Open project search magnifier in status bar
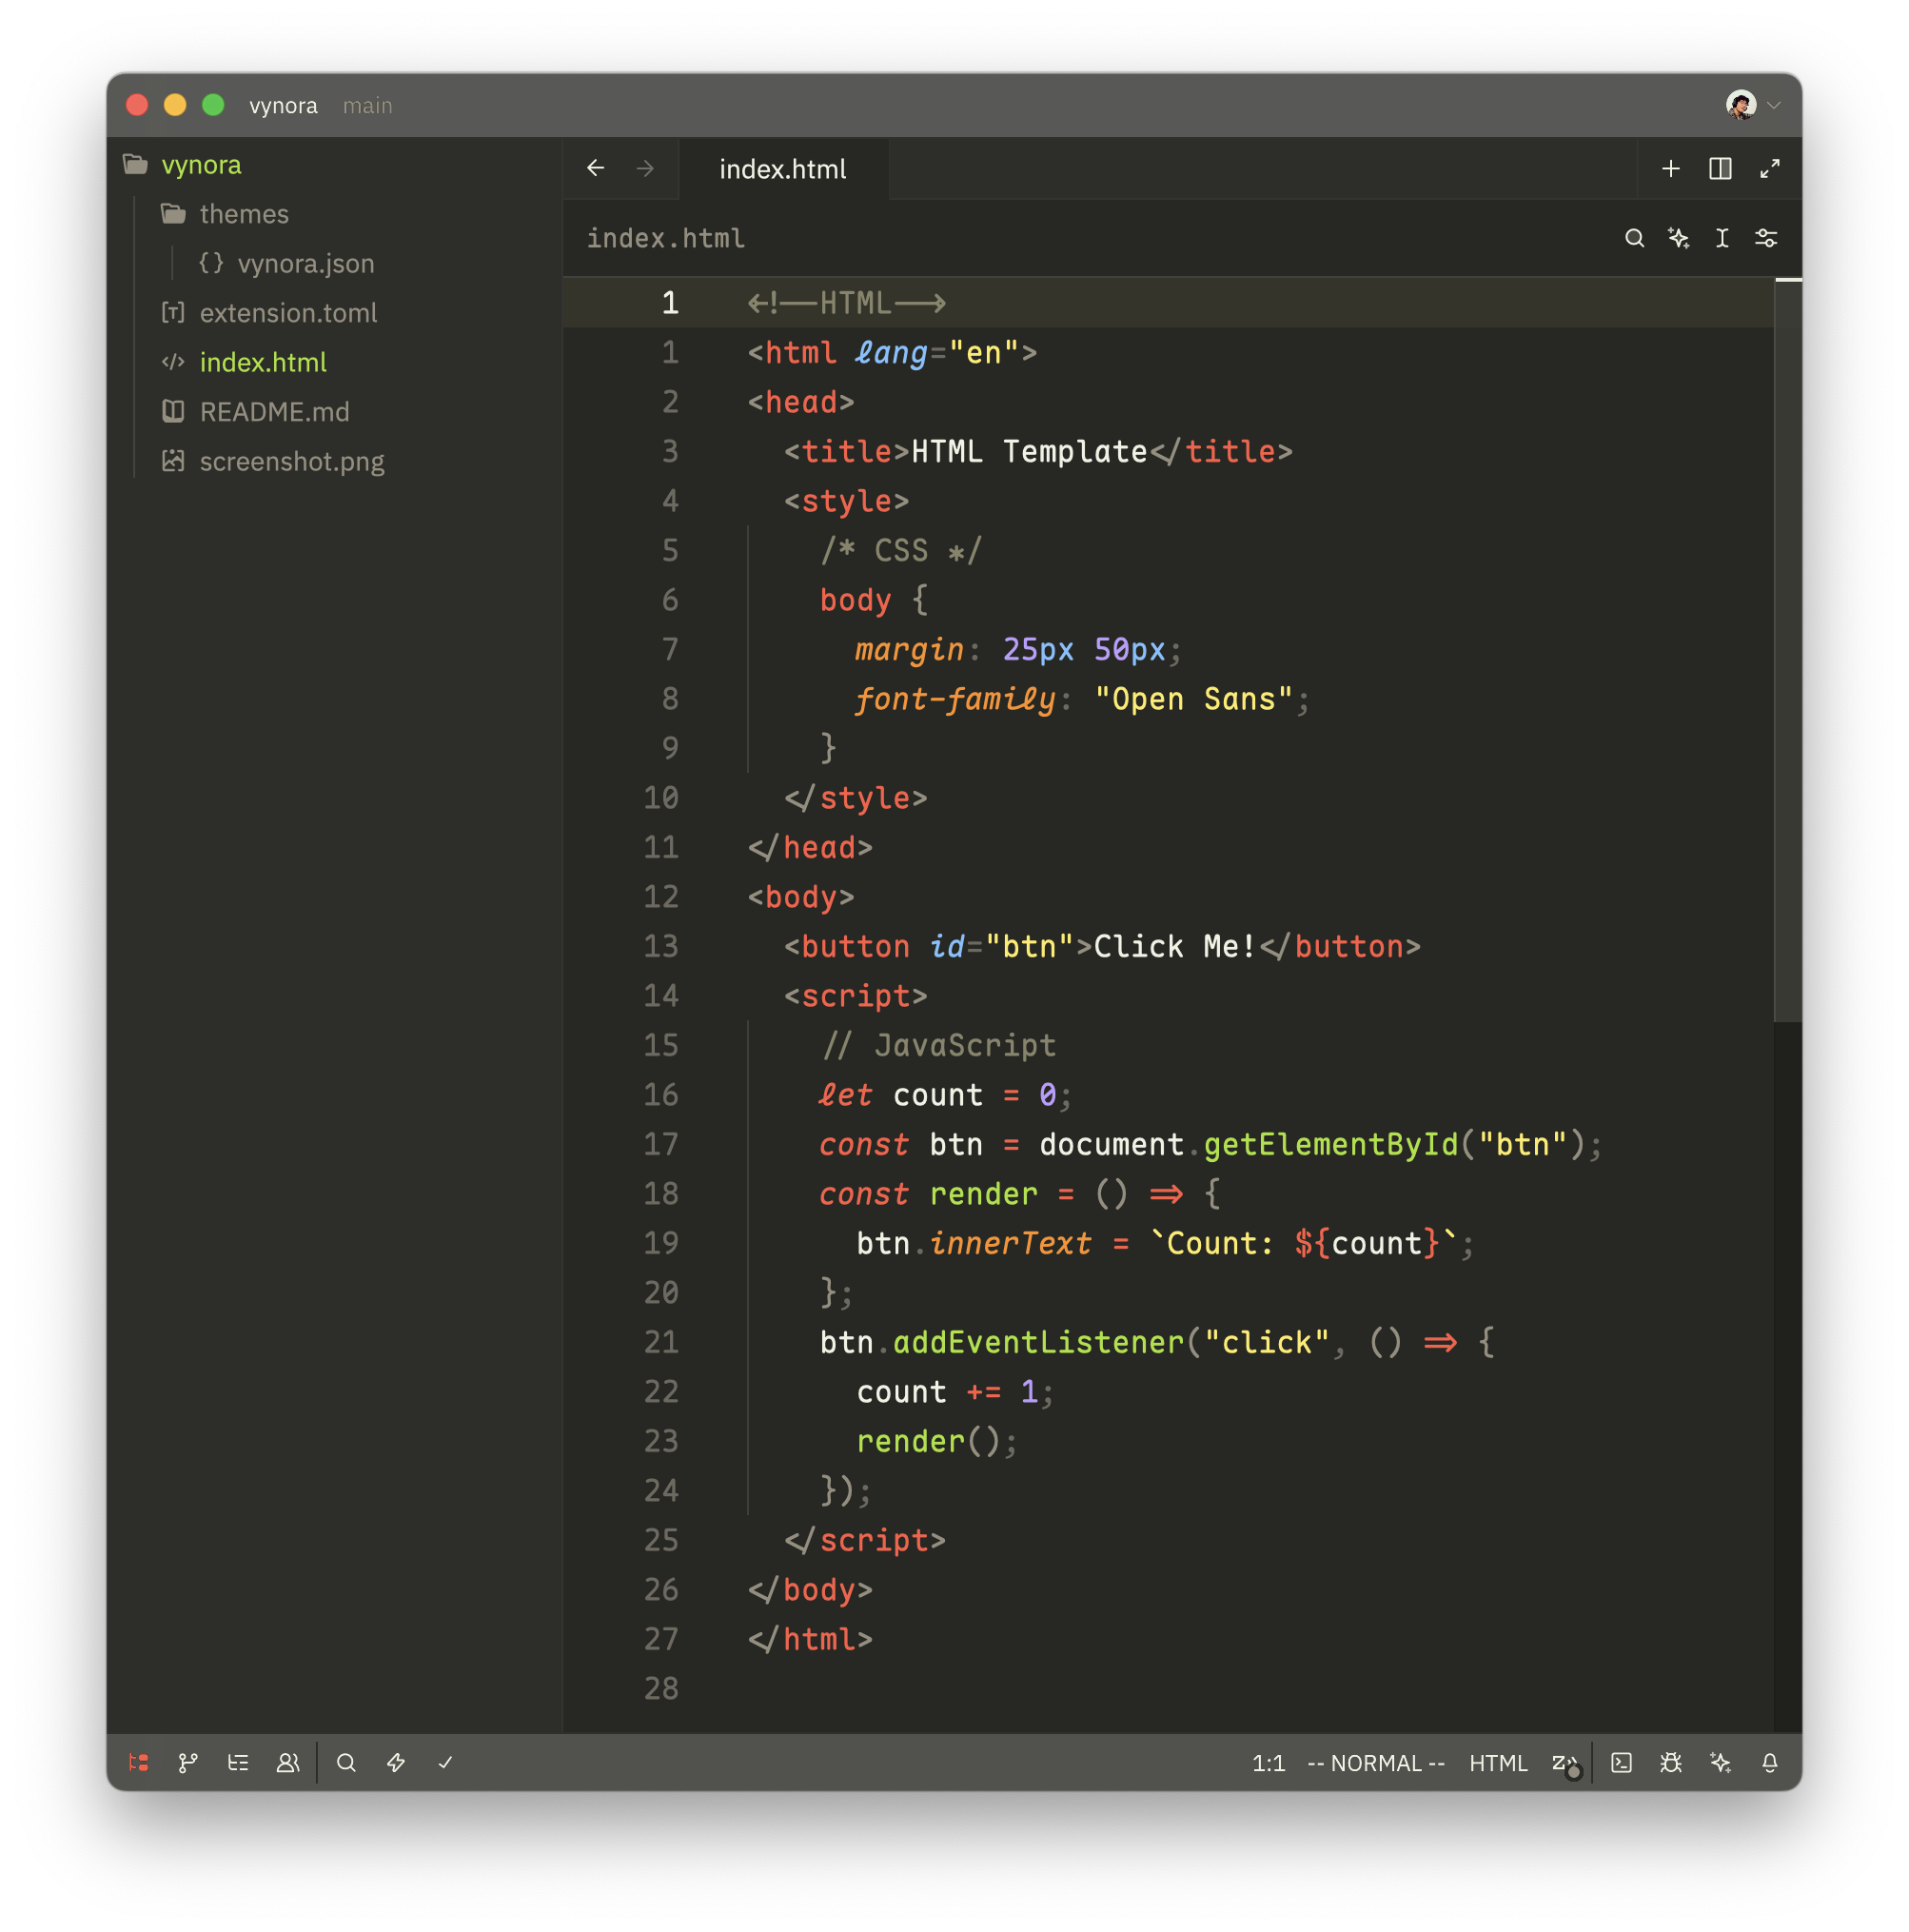This screenshot has width=1909, height=1932. tap(346, 1763)
